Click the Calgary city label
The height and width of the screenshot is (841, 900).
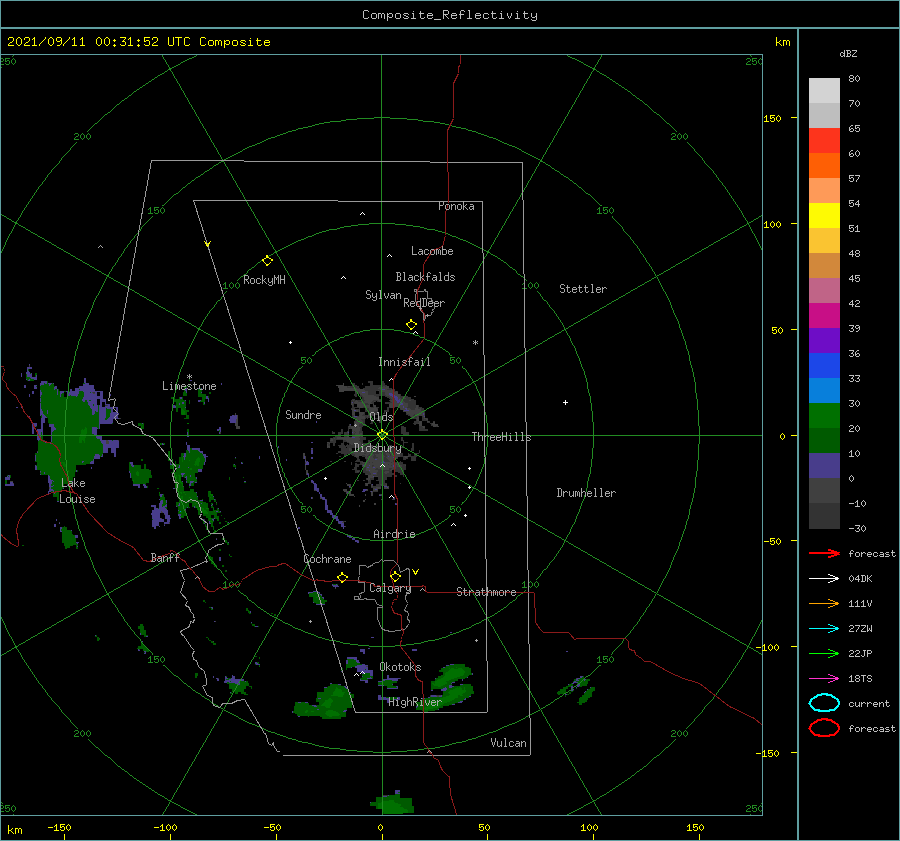coord(390,588)
